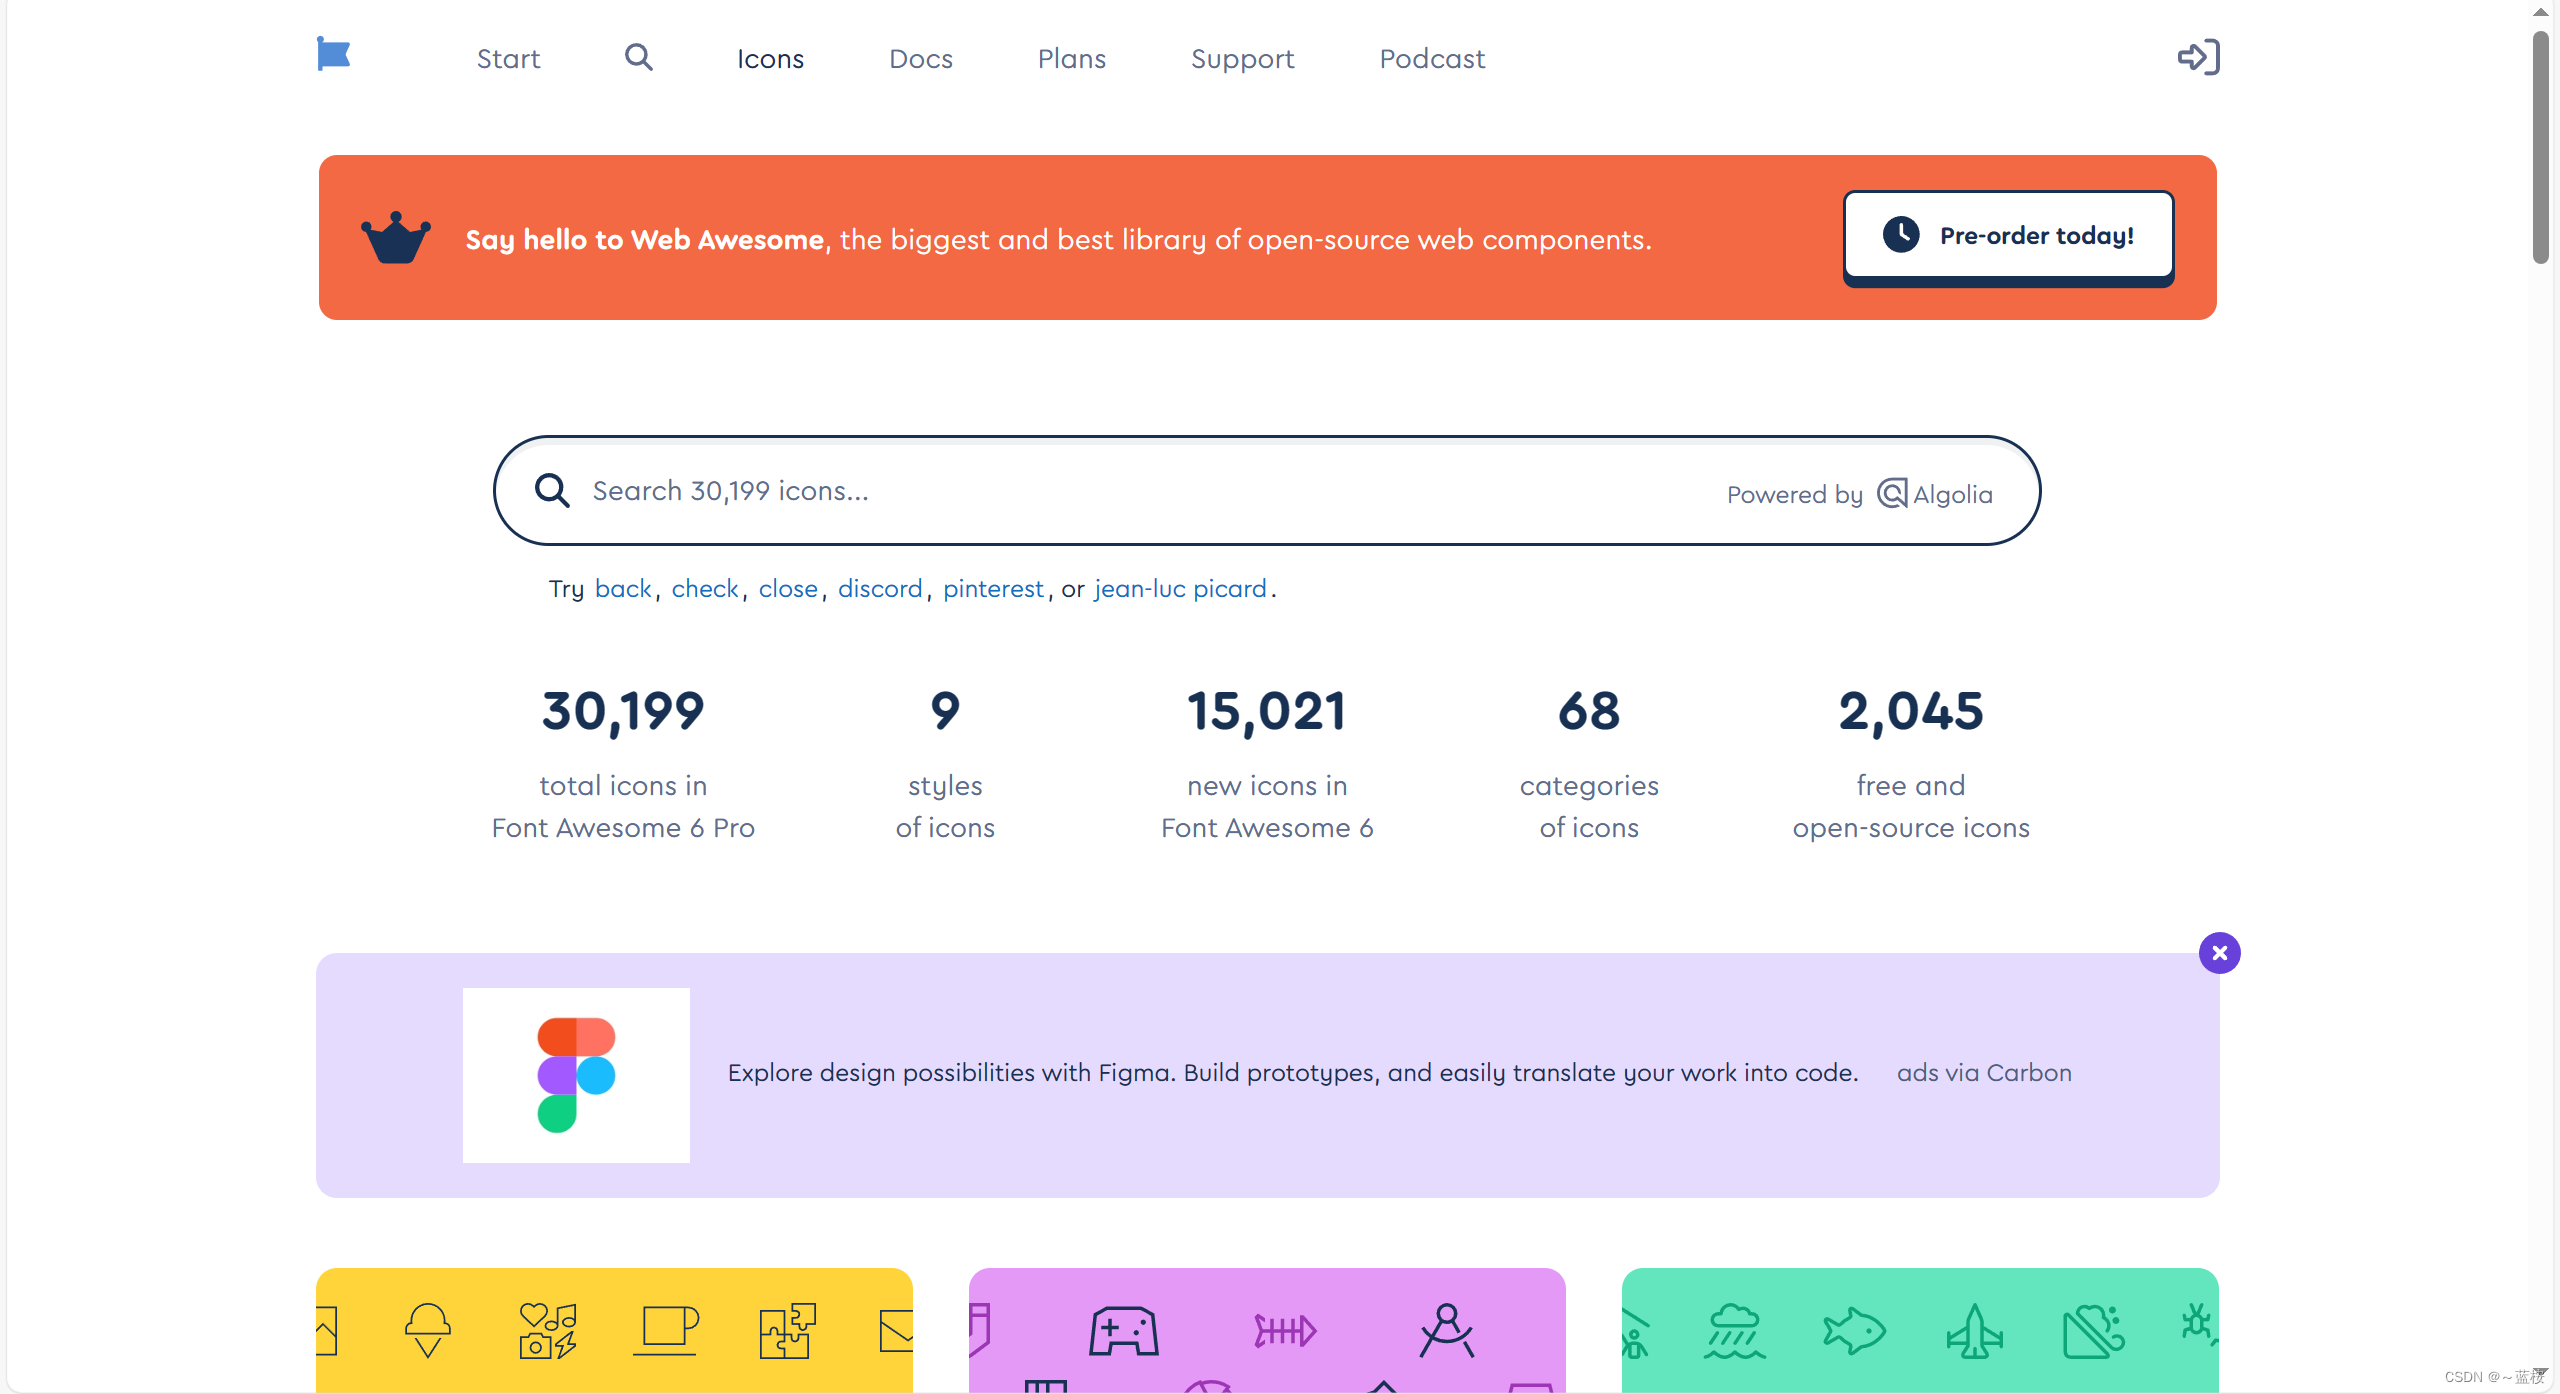This screenshot has height=1394, width=2560.
Task: Open the Icons nav item
Action: click(770, 59)
